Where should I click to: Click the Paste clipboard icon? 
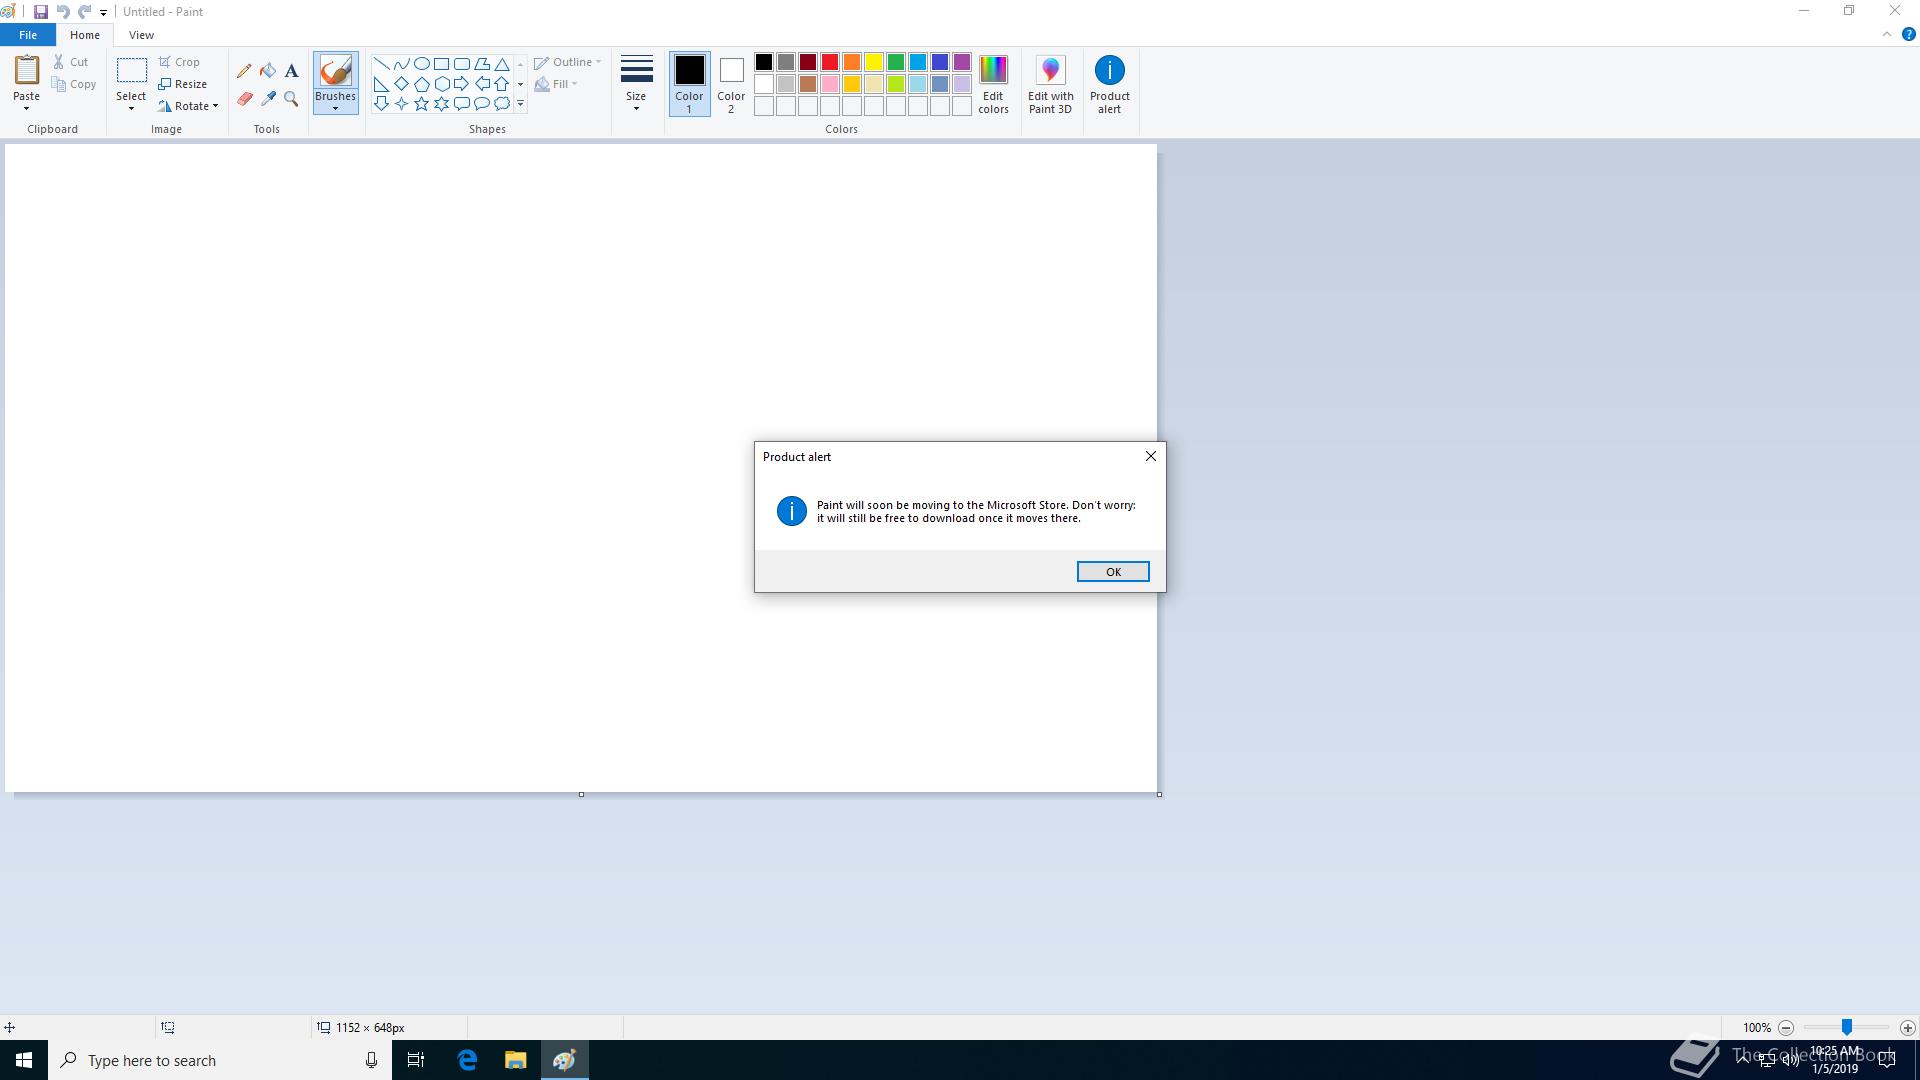coord(26,71)
